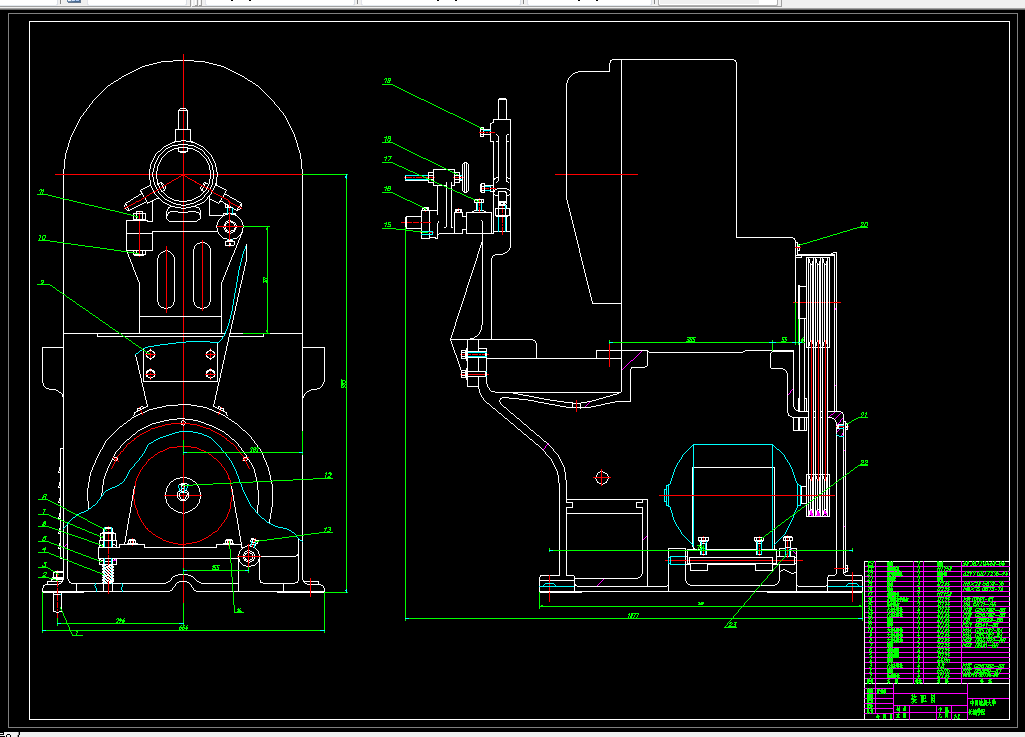Click part balloon number 13

328,530
